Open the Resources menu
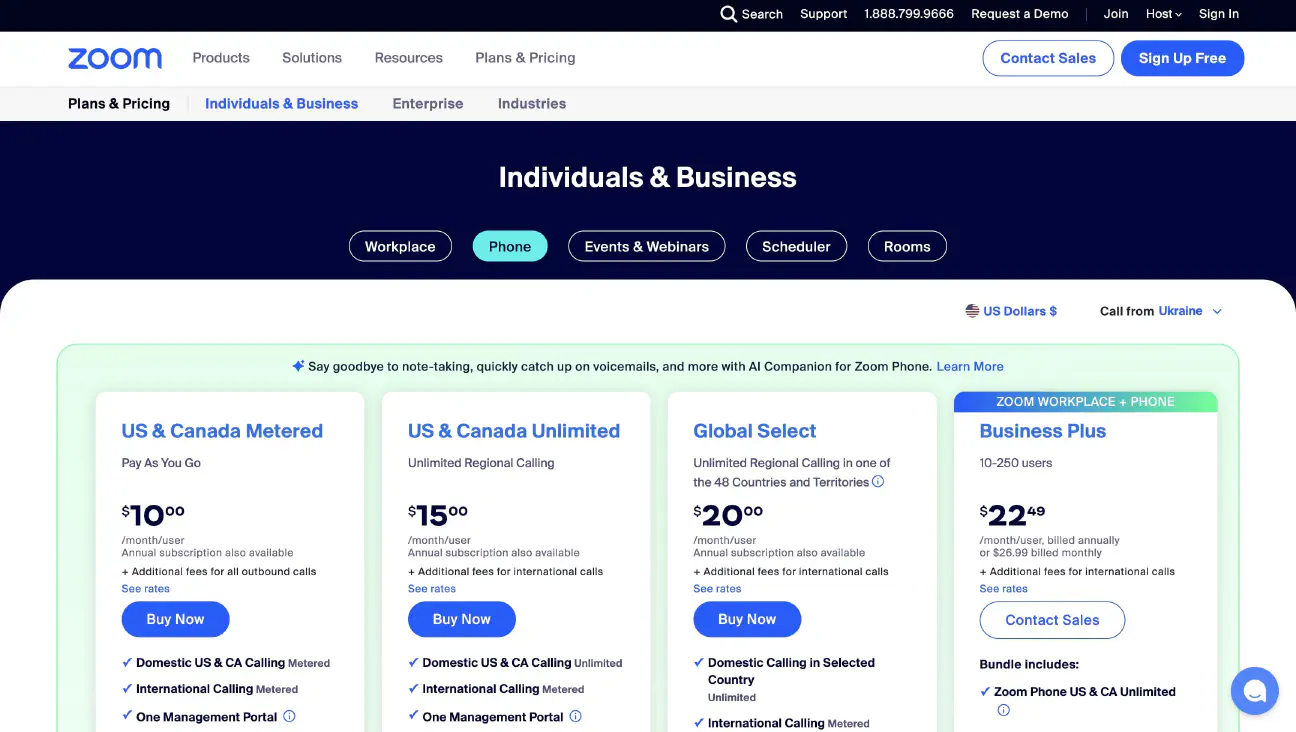Viewport: 1296px width, 732px height. pos(409,58)
